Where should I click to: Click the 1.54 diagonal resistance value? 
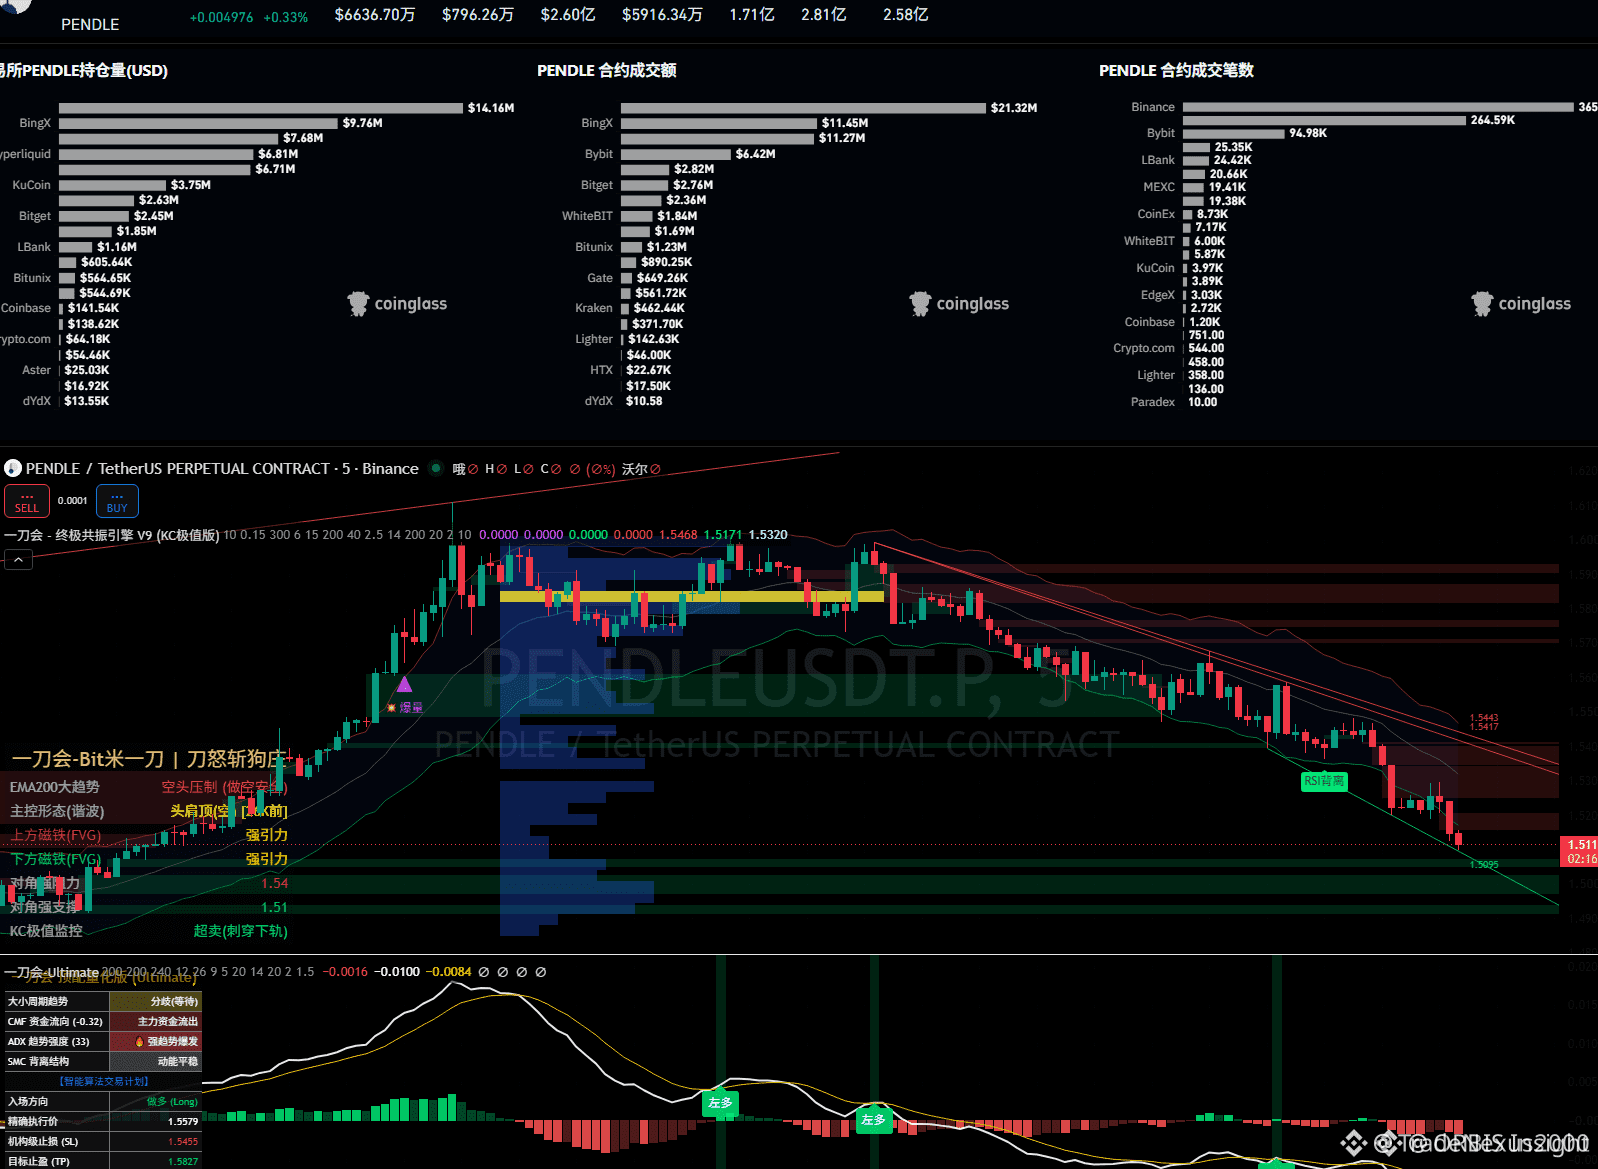(274, 883)
